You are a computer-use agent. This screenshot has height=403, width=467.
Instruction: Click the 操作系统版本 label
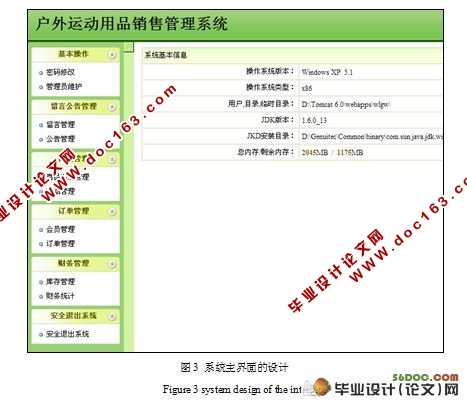270,71
